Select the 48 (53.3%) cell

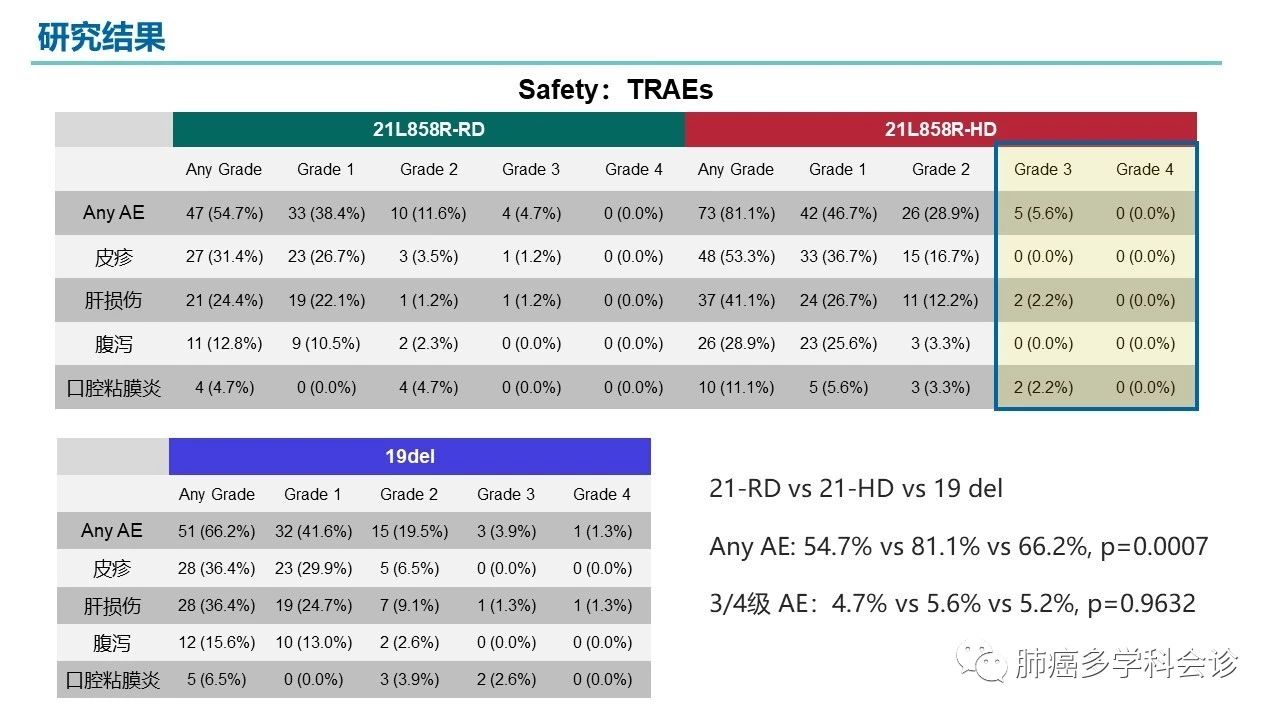tap(736, 257)
